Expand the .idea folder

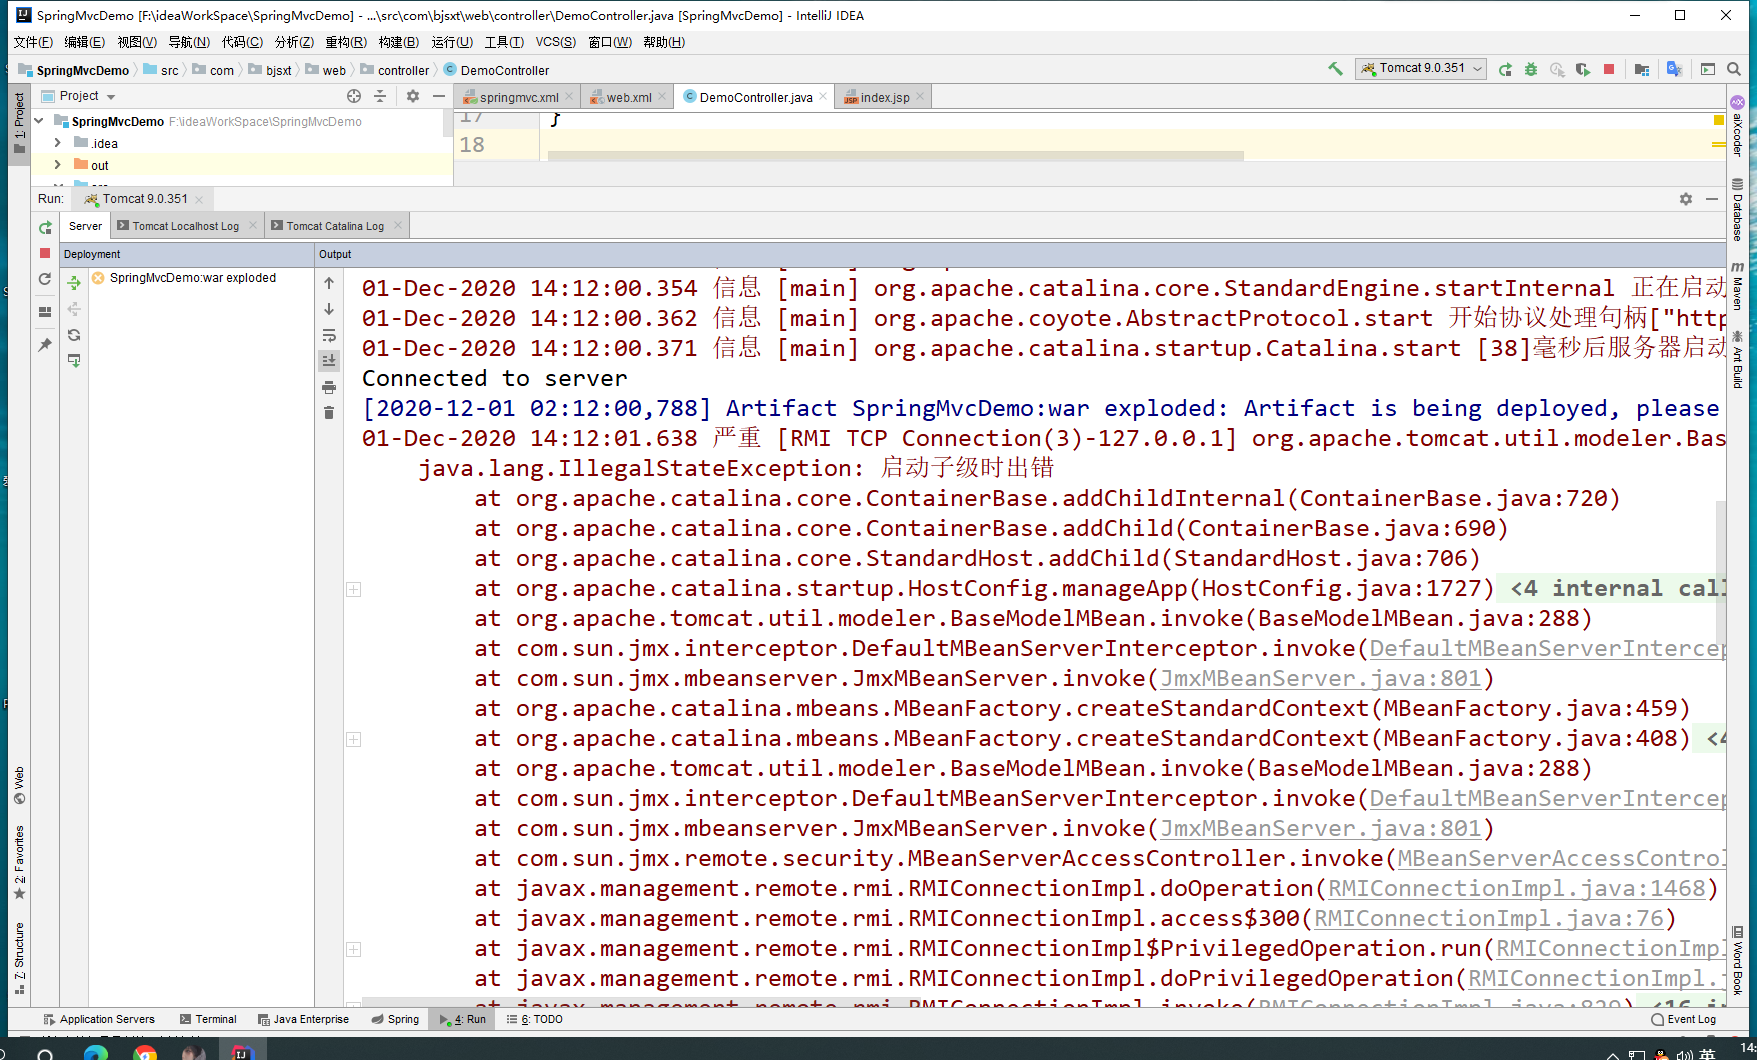pyautogui.click(x=57, y=143)
